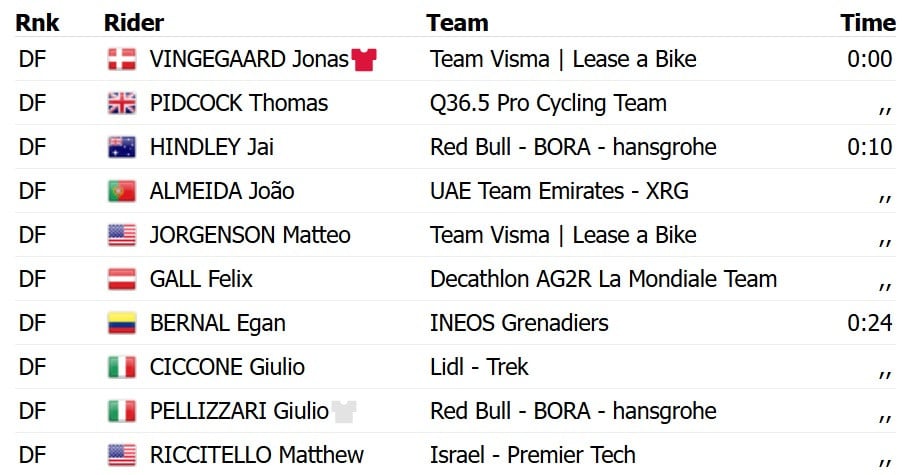Click the Colombian flag beside Bernal
The width and height of the screenshot is (902, 475).
pos(122,323)
